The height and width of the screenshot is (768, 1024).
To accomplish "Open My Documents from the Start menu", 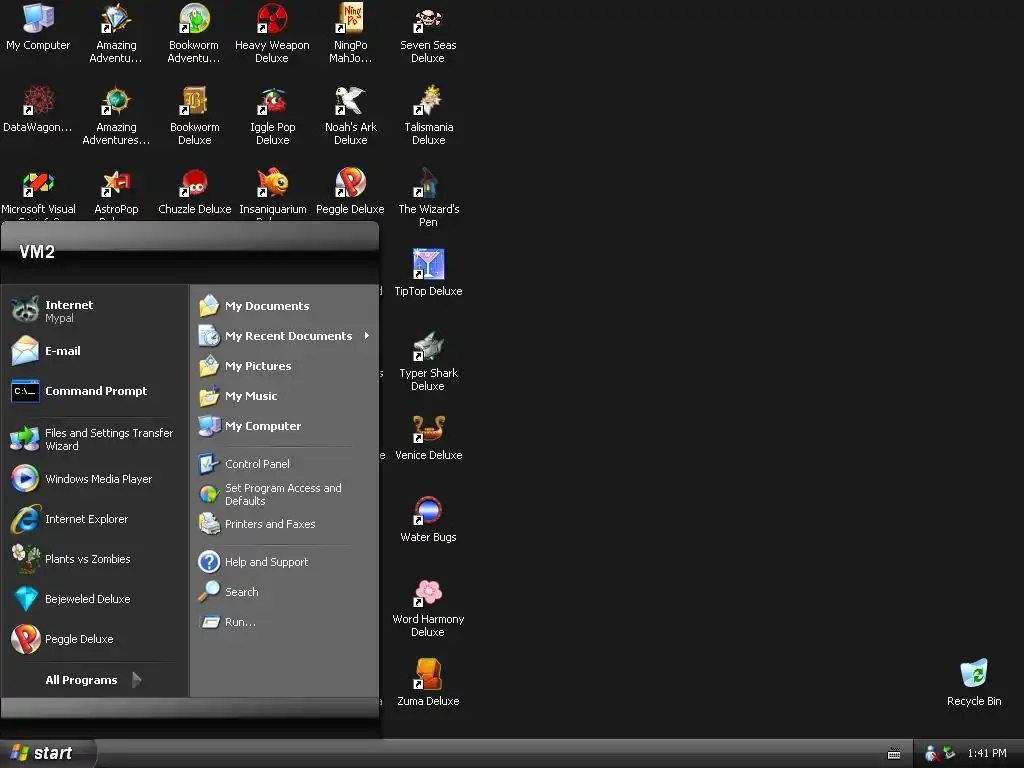I will pyautogui.click(x=285, y=306).
